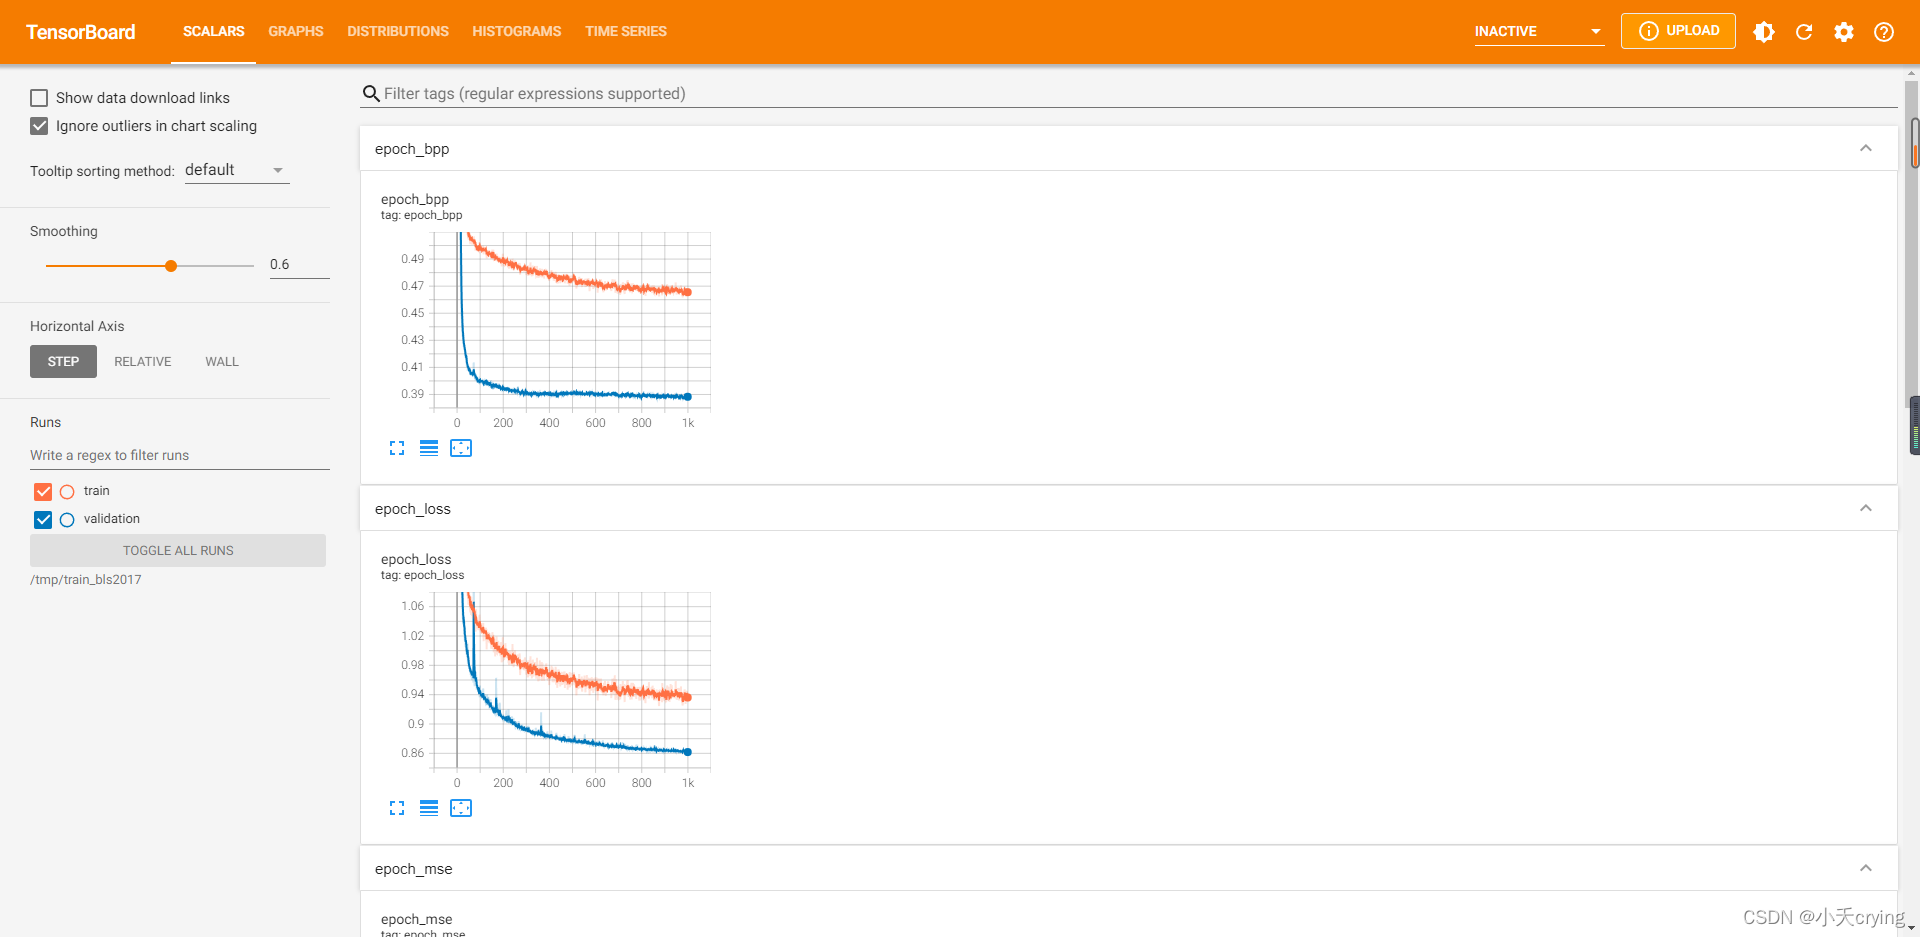Expand epoch_loss chart to full size
Screen dimensions: 1920x937
coord(397,808)
